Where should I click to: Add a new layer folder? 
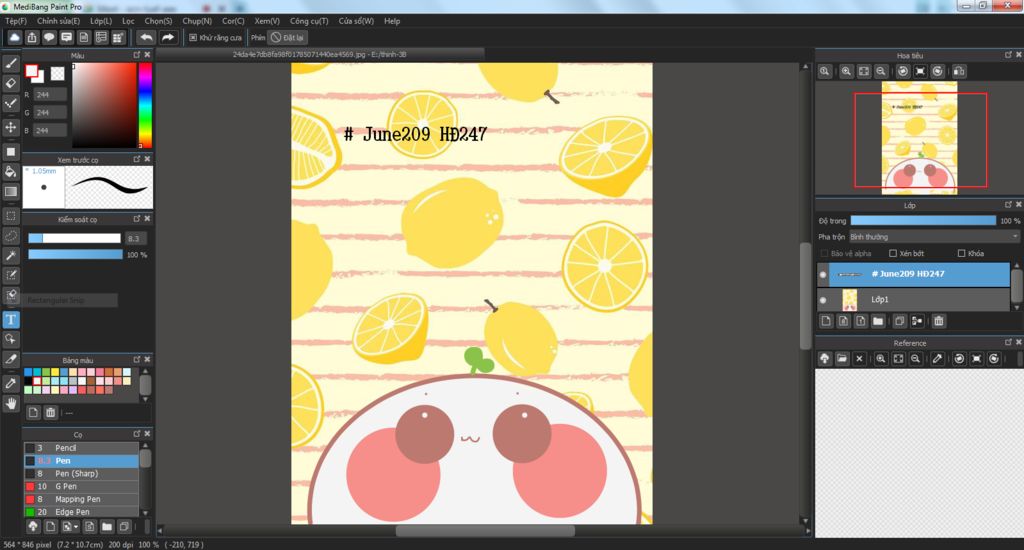(878, 321)
